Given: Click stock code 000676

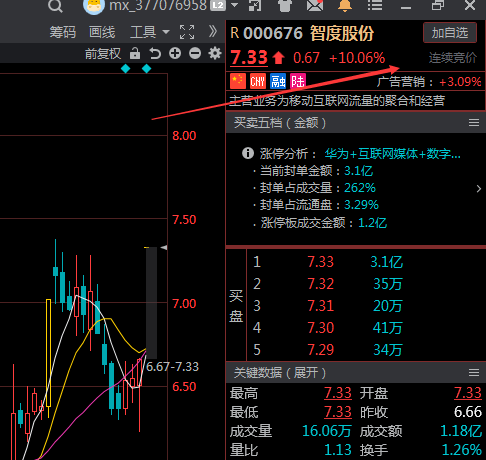Looking at the screenshot, I should point(273,33).
